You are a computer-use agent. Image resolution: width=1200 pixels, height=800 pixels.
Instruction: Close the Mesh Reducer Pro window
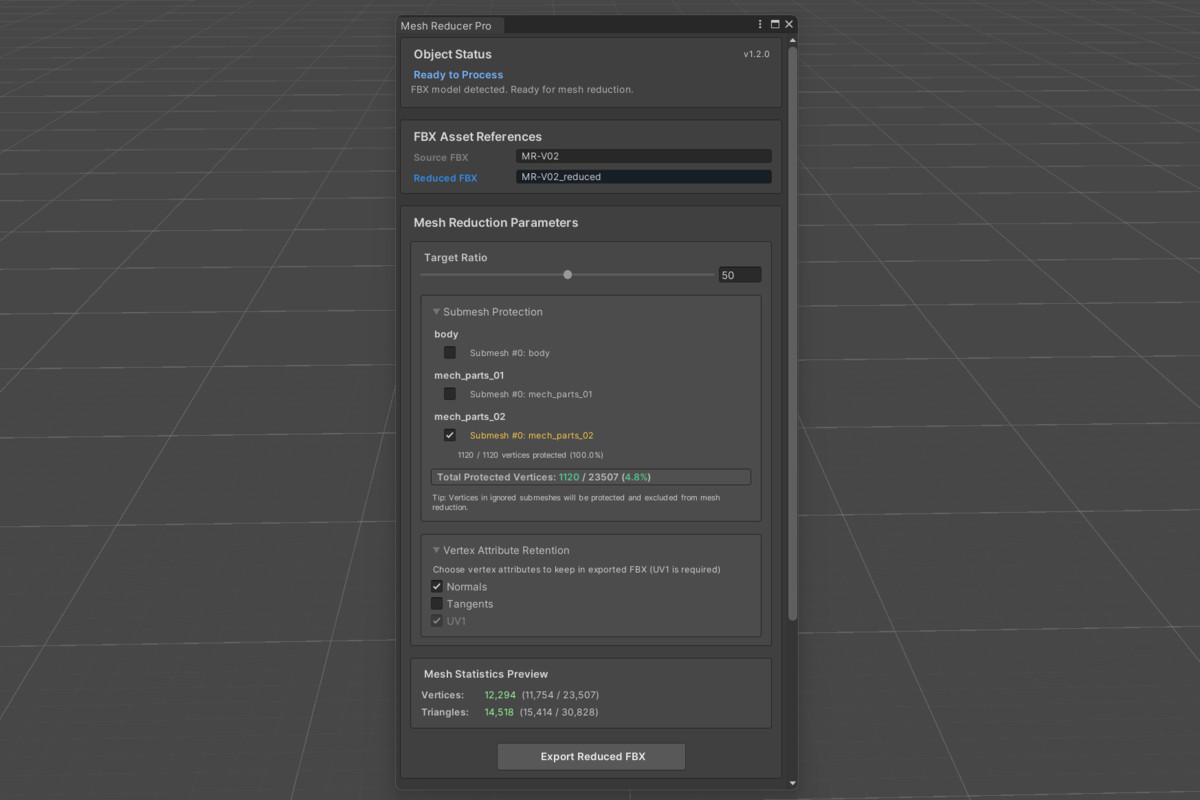point(789,24)
